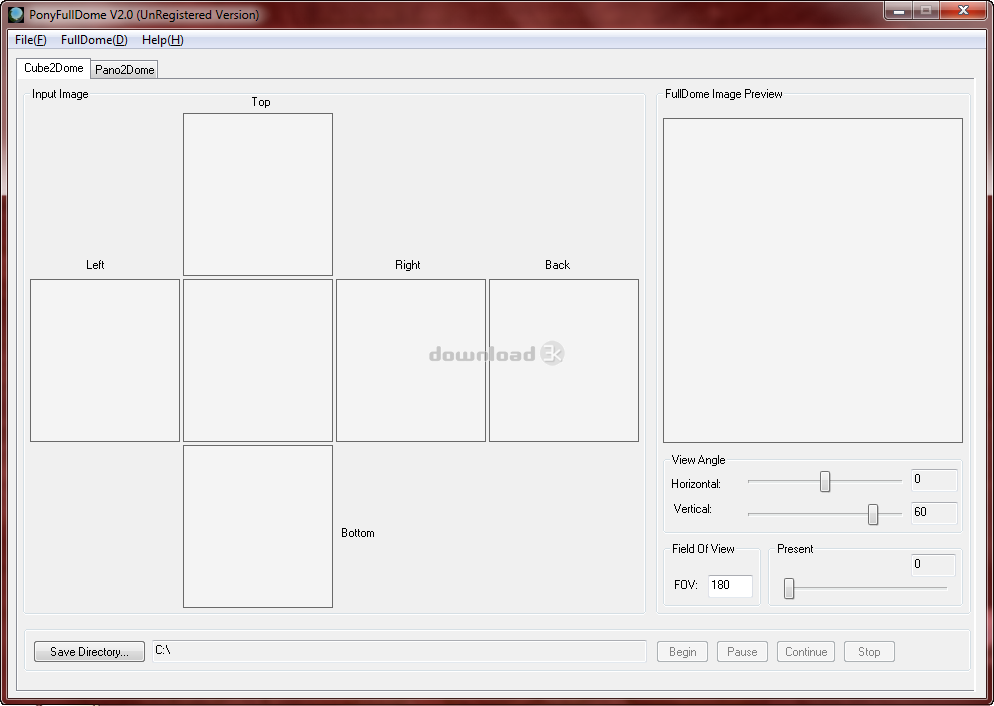Click the Vertical view angle slider handle

point(873,515)
